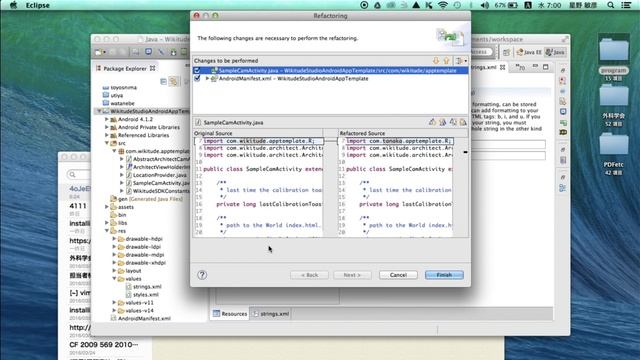Click Refactored Source import com.tanaka line
Image resolution: width=640 pixels, height=360 pixels.
click(399, 141)
